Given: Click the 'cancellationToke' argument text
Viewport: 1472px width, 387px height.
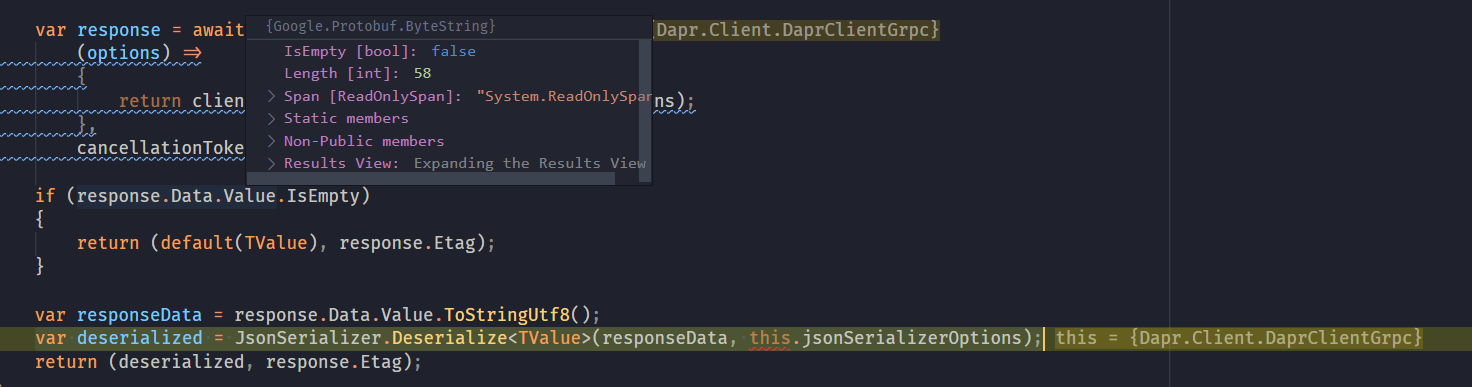Looking at the screenshot, I should pyautogui.click(x=161, y=148).
